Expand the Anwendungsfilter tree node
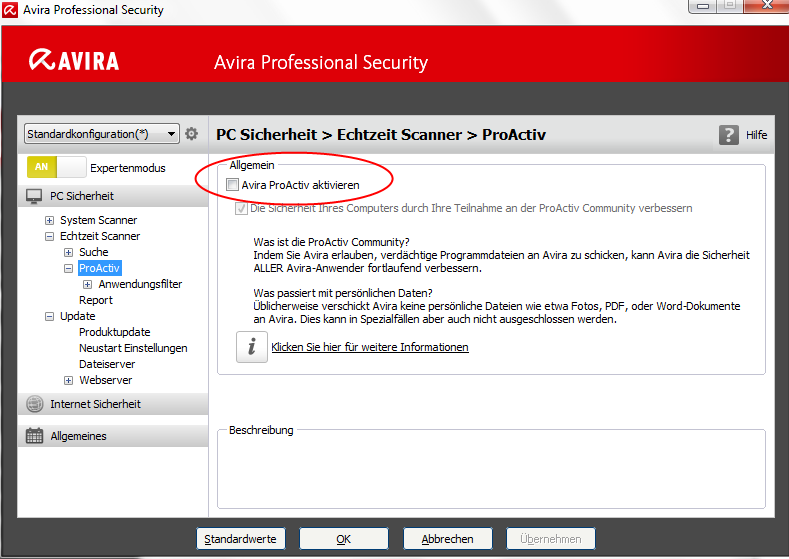The image size is (789, 559). pyautogui.click(x=87, y=284)
